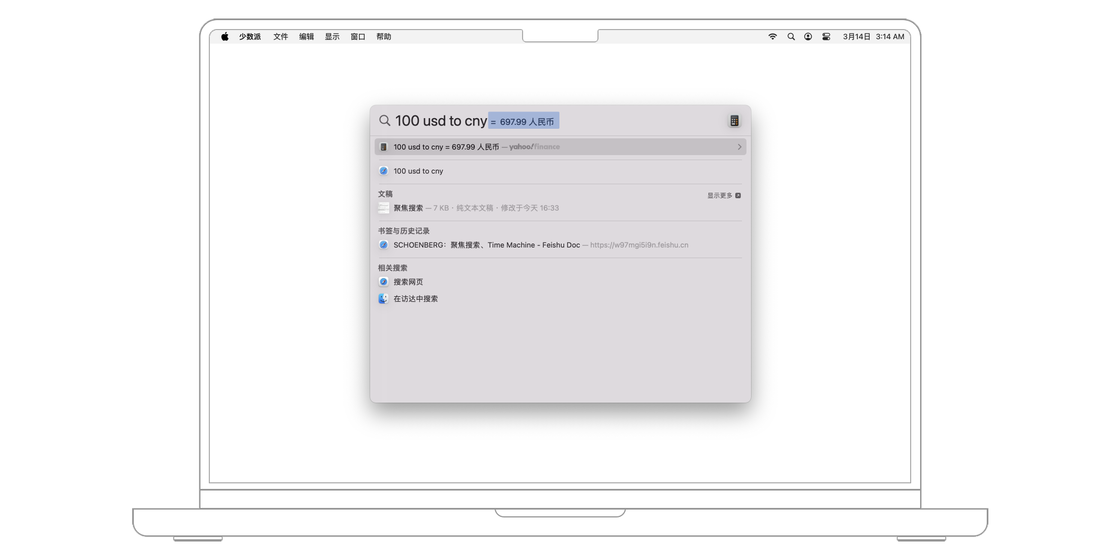Click the date and time 3月14日 3:14 AM
Screen dimensions: 1120x560
pyautogui.click(x=874, y=36)
